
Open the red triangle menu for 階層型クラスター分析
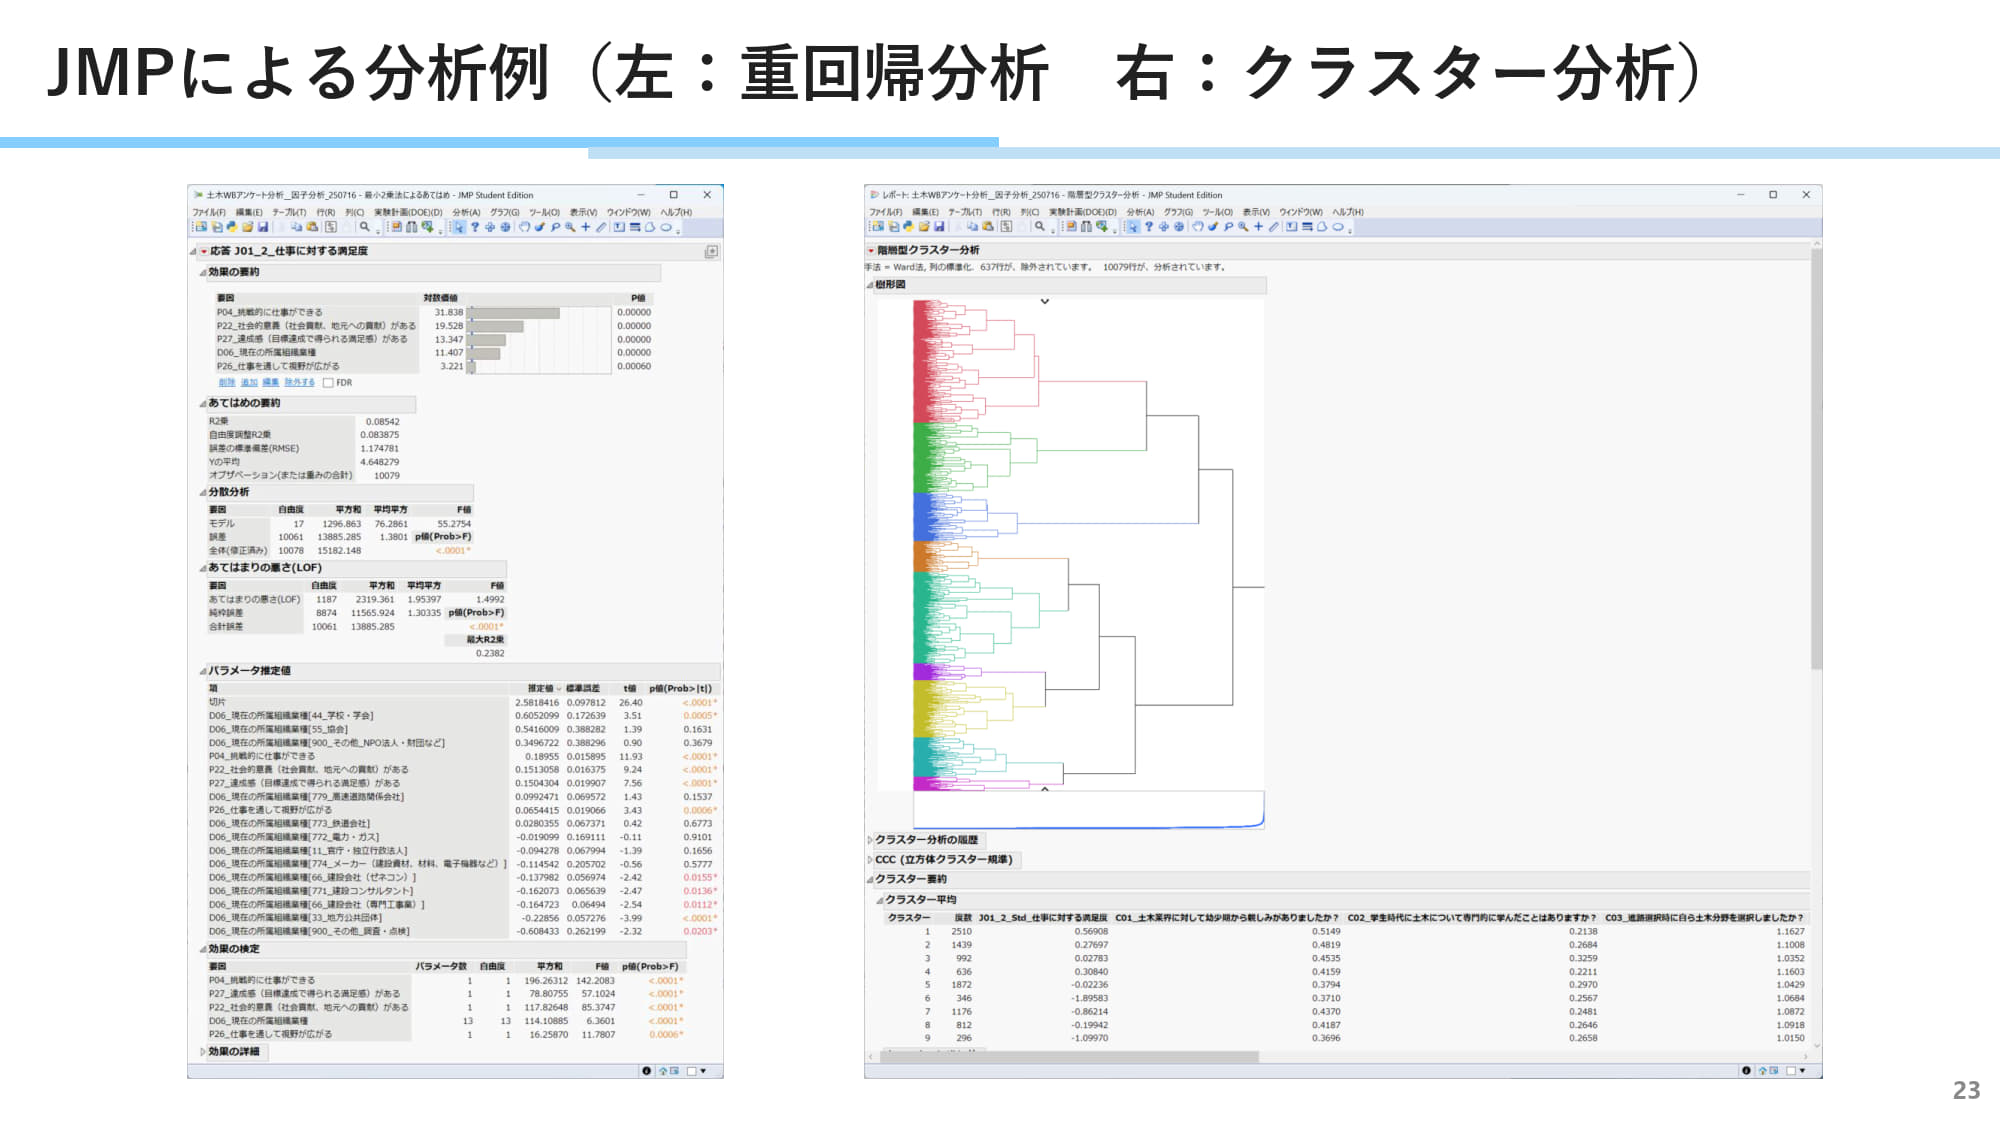click(871, 251)
